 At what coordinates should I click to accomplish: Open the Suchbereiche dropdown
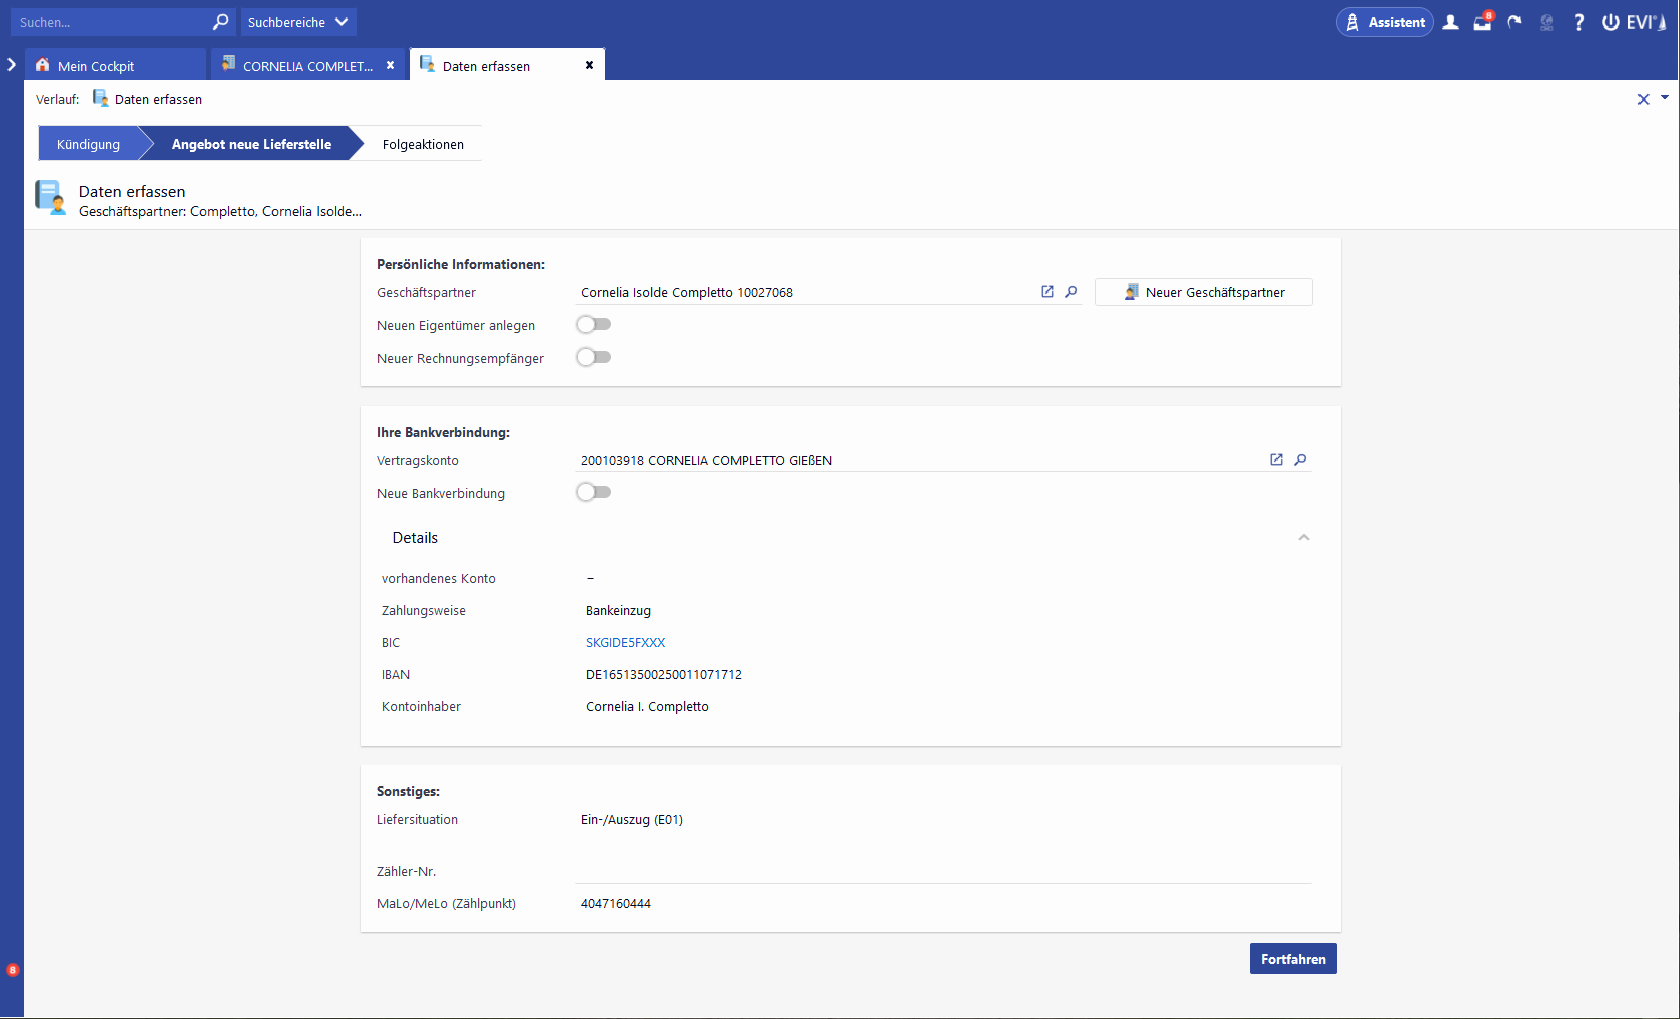tap(298, 22)
